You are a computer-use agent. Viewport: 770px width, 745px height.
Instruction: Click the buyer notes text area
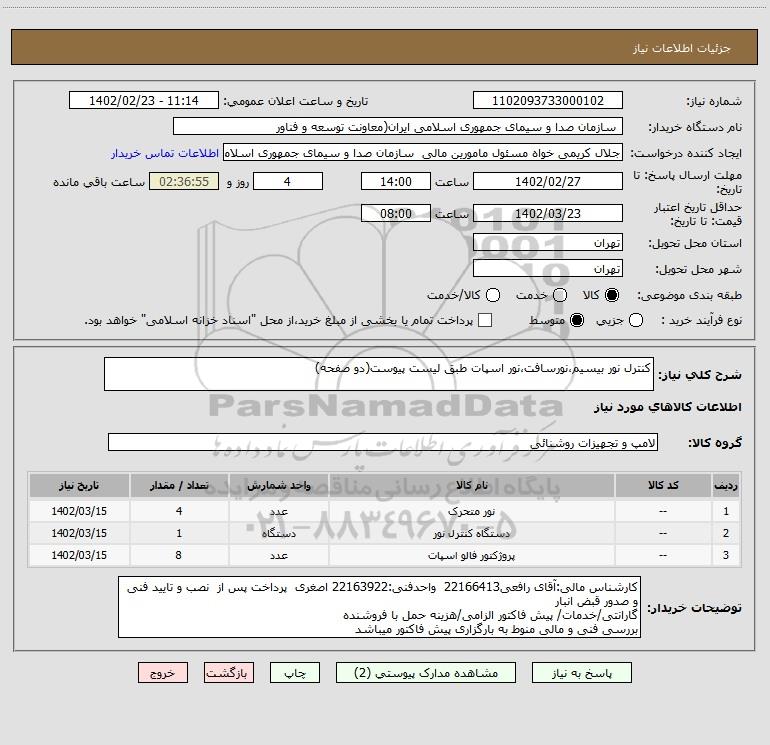pos(379,607)
